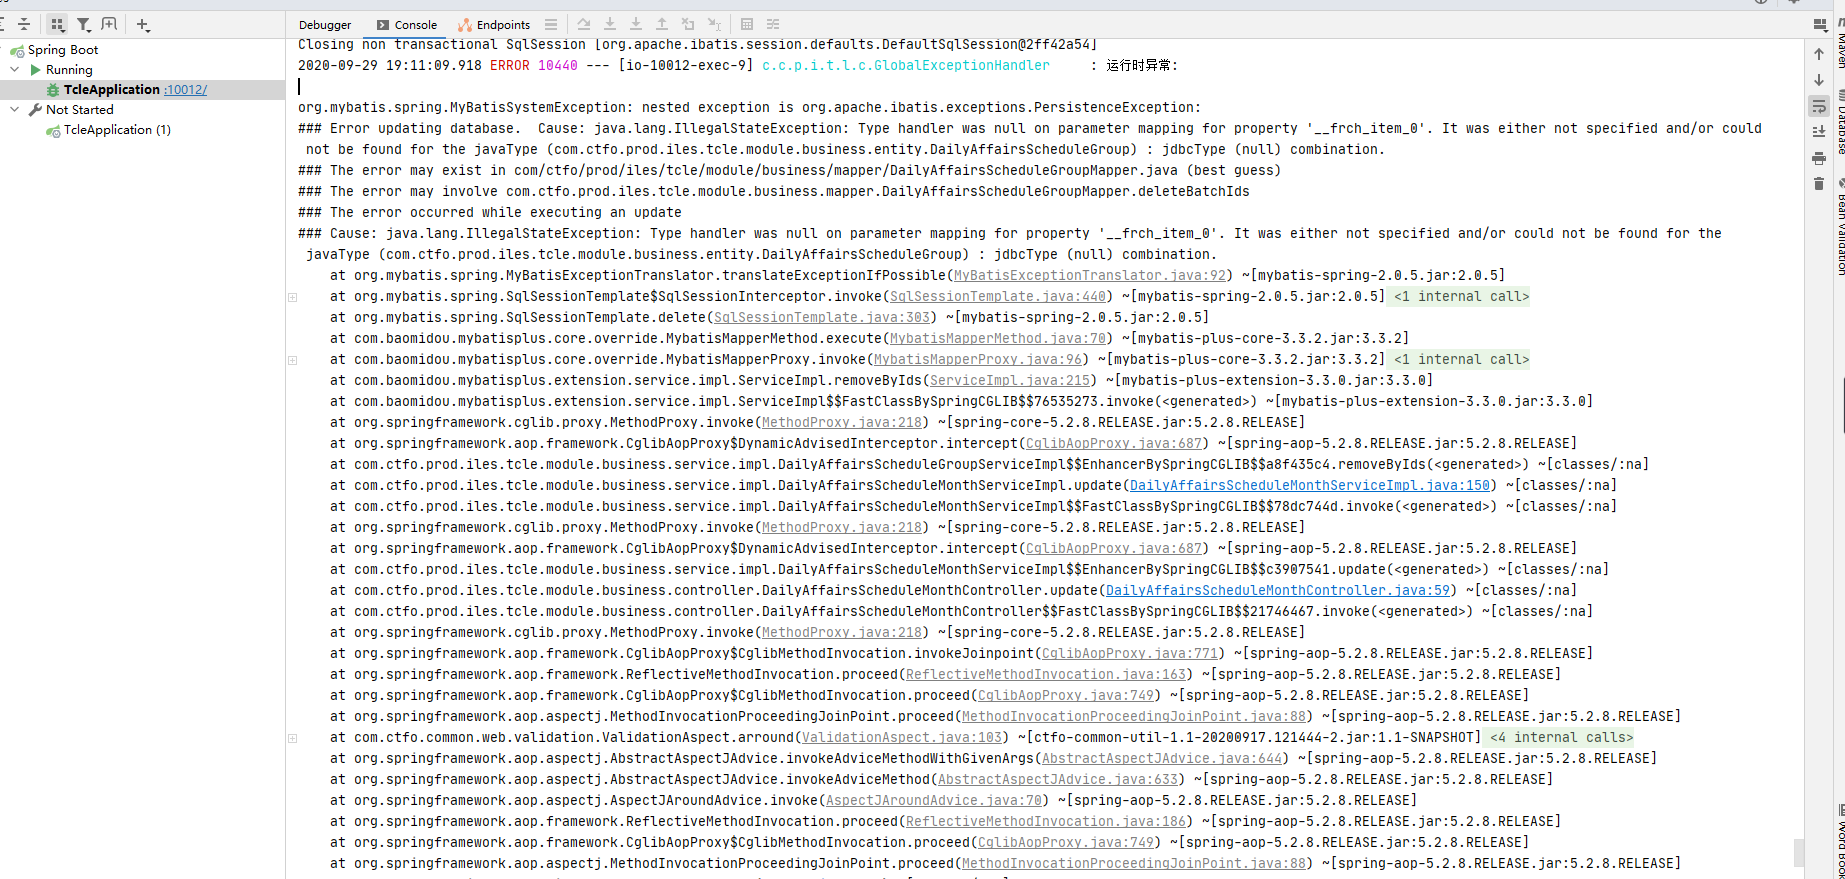Expand the folded '1 internal call' after SqlSessionTemplate.java:440

(x=1461, y=297)
